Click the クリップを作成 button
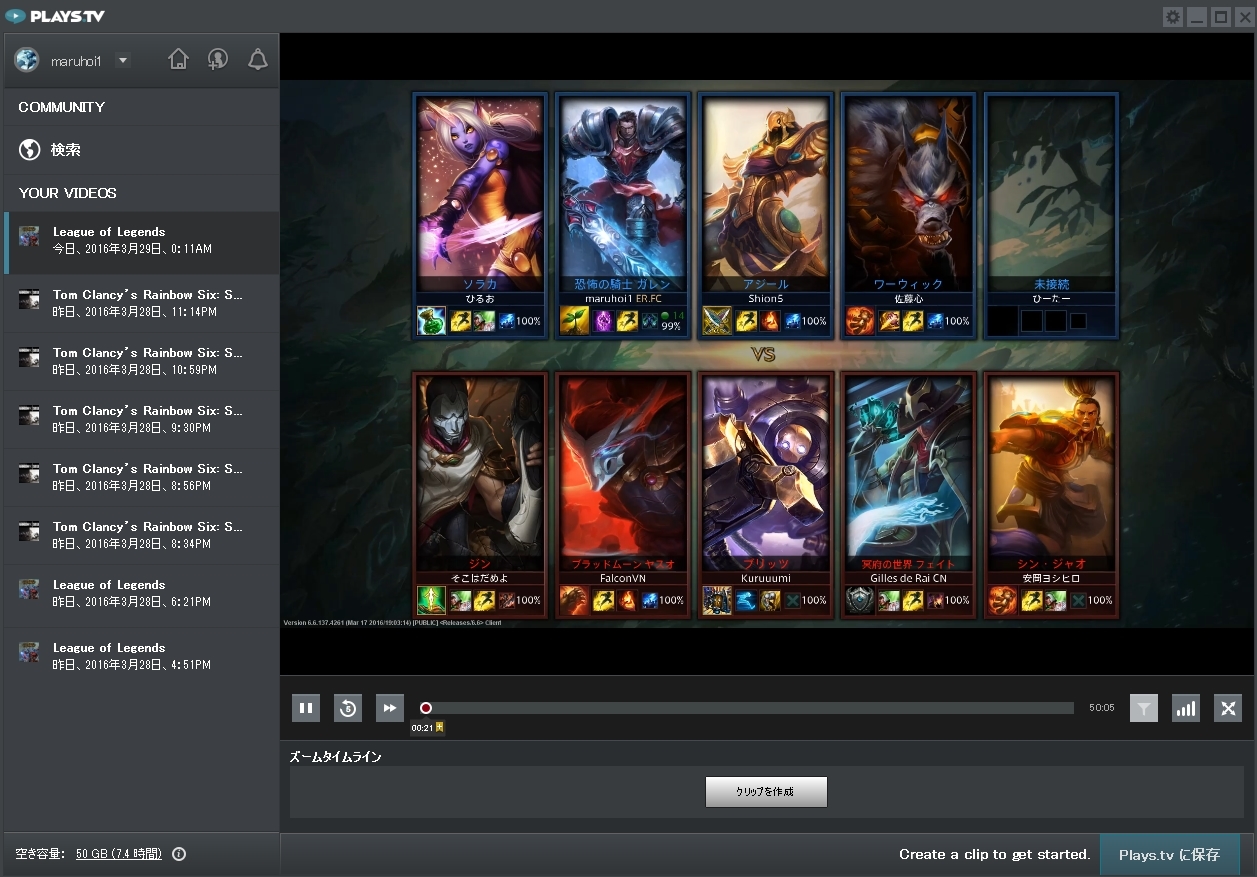Viewport: 1257px width, 877px height. 766,792
